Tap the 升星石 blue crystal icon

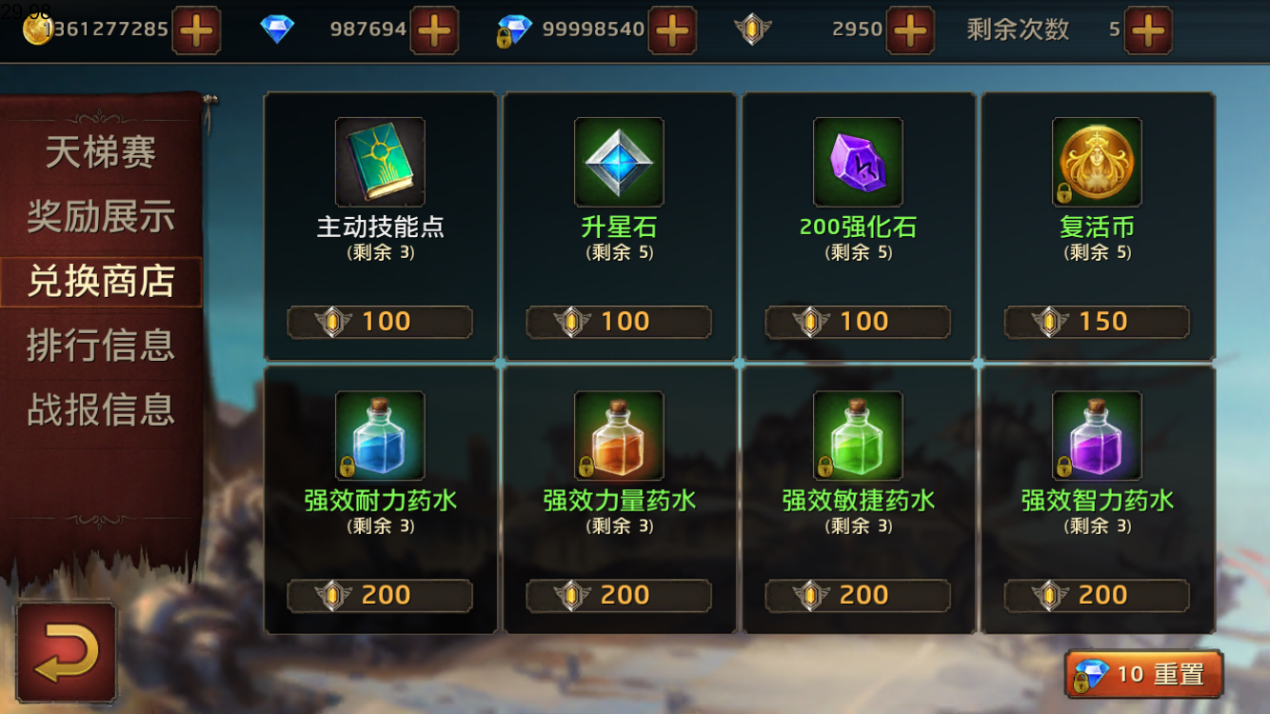coord(619,162)
